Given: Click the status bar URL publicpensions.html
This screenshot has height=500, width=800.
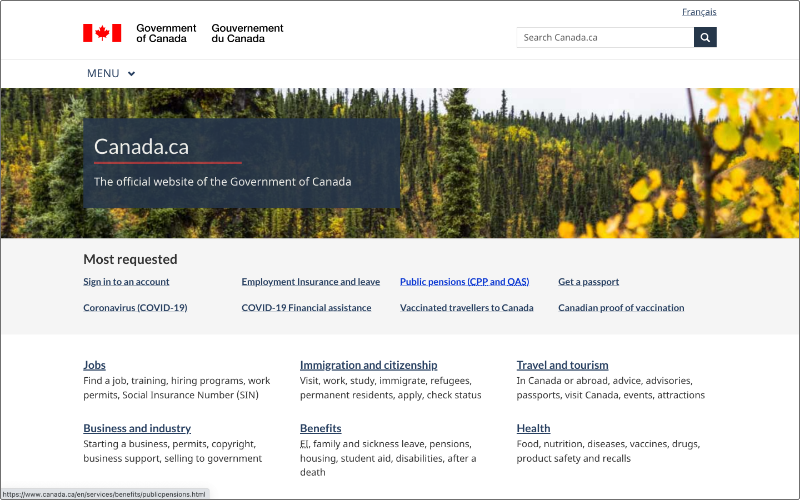Looking at the screenshot, I should (104, 494).
